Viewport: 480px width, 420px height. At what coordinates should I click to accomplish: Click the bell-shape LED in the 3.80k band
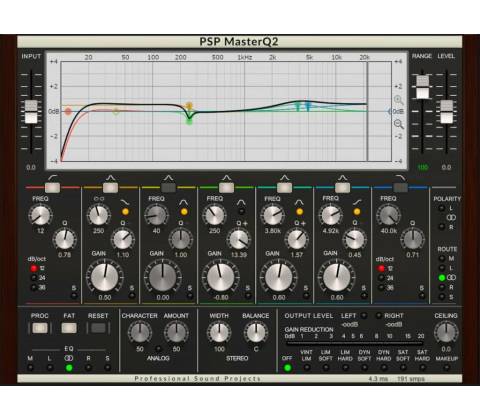(299, 211)
